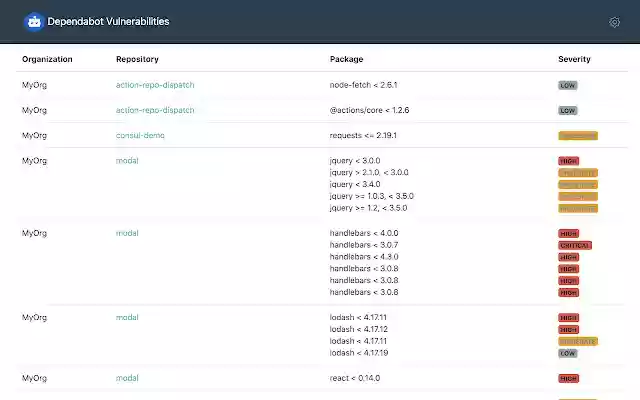Click LOW badge beside @actions/core < 1.2.6
The height and width of the screenshot is (400, 640).
(x=568, y=111)
